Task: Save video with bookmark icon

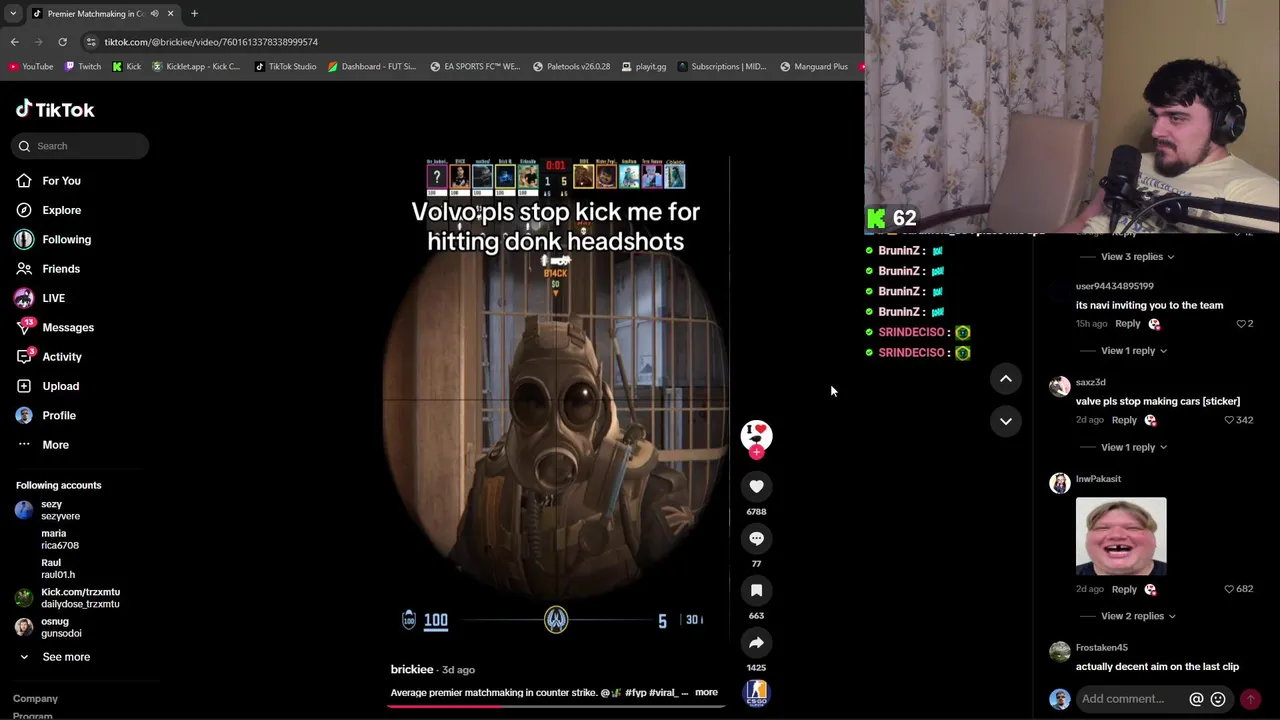Action: point(756,590)
